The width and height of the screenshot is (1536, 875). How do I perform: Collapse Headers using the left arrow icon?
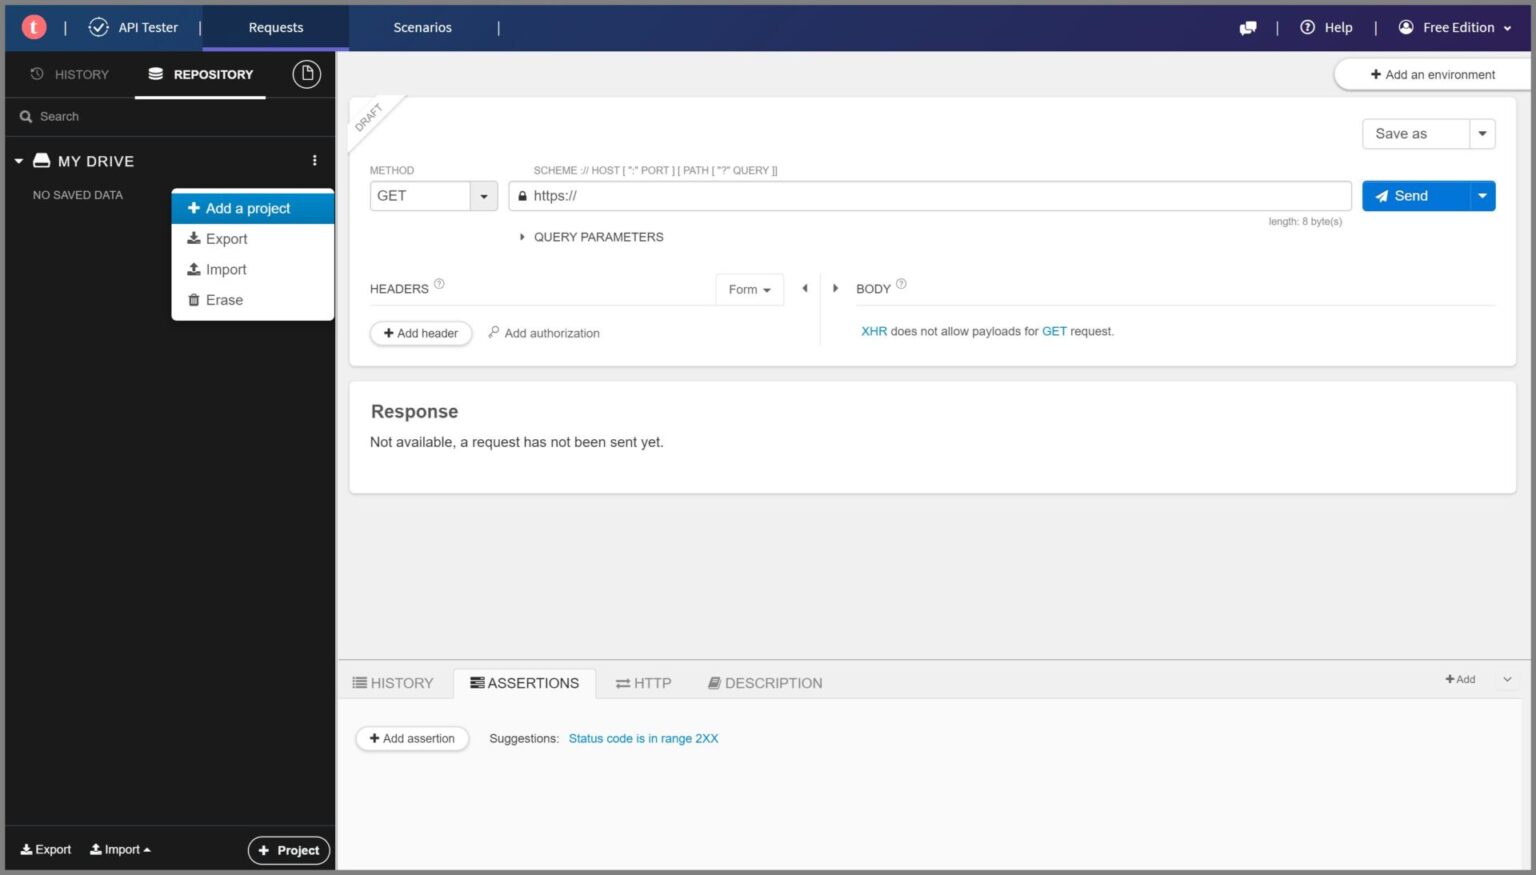[805, 288]
